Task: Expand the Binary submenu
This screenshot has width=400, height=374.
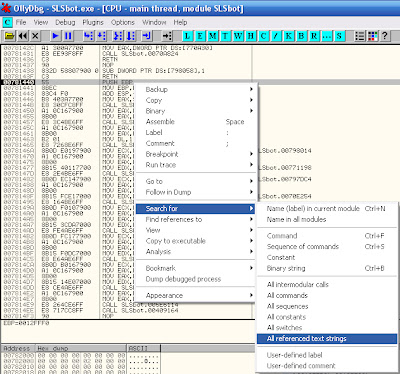Action: [195, 111]
